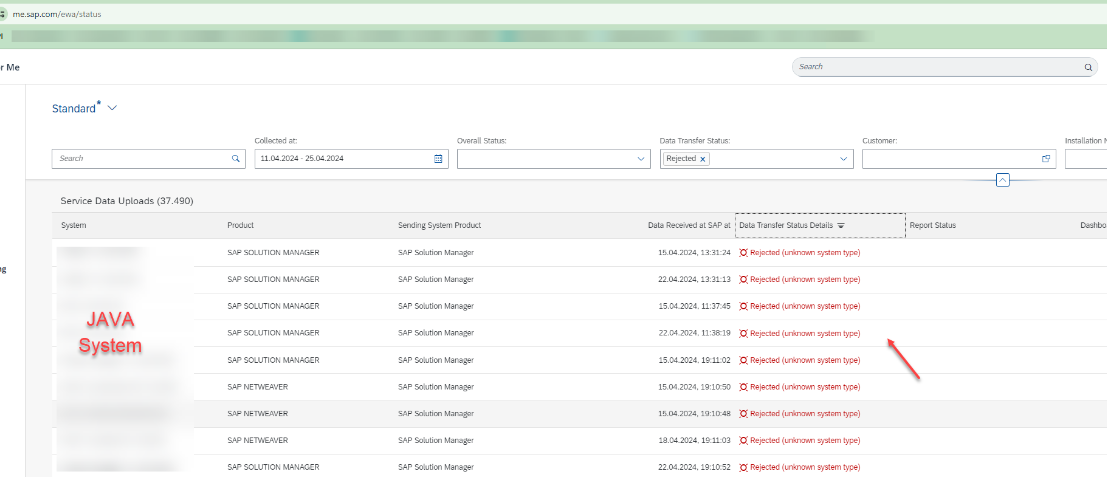Click the magnifier icon in the top search bar

1088,67
